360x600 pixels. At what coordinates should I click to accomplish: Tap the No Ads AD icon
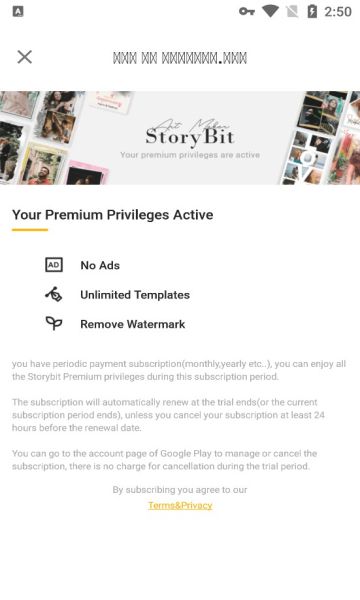pyautogui.click(x=54, y=265)
